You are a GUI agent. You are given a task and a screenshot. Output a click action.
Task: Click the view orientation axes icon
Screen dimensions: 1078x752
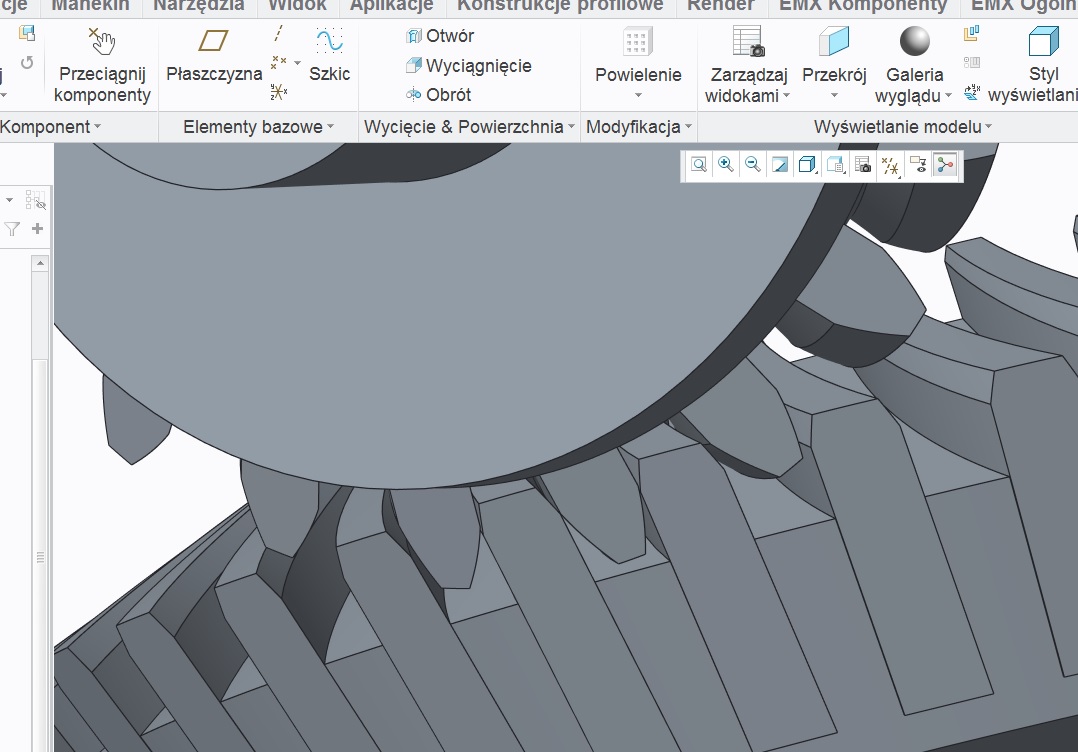click(x=971, y=91)
